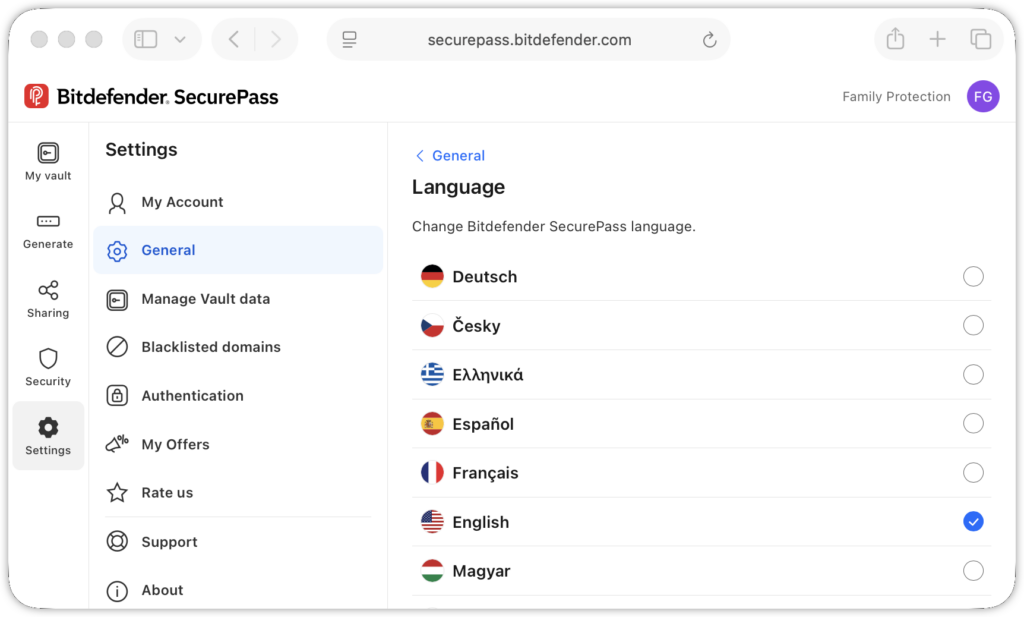
Task: Select the Magyar radio button
Action: tap(973, 571)
